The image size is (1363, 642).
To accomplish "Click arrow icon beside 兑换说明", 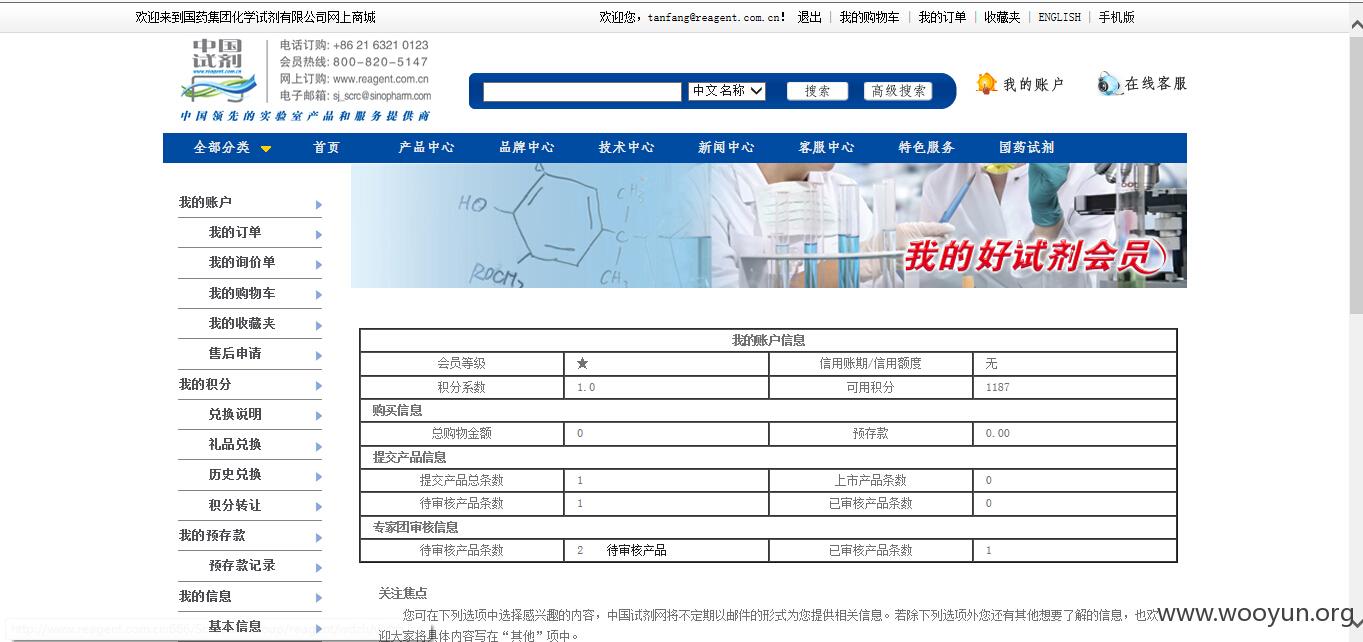I will click(319, 417).
